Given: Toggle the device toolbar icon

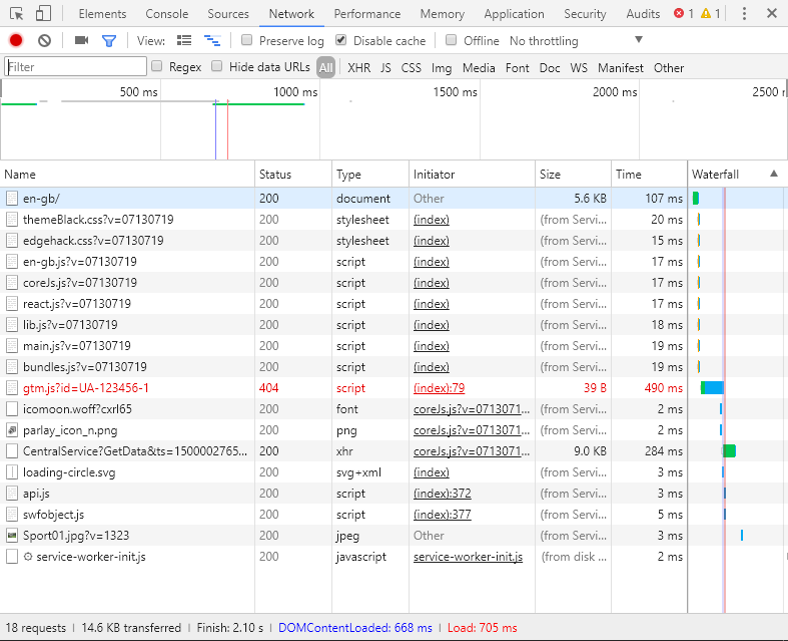Looking at the screenshot, I should pos(43,14).
